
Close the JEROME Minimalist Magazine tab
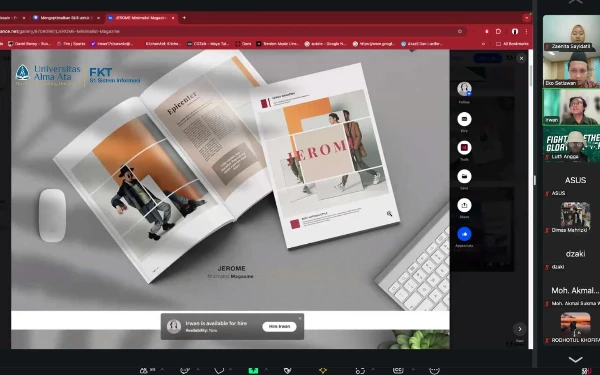(173, 18)
